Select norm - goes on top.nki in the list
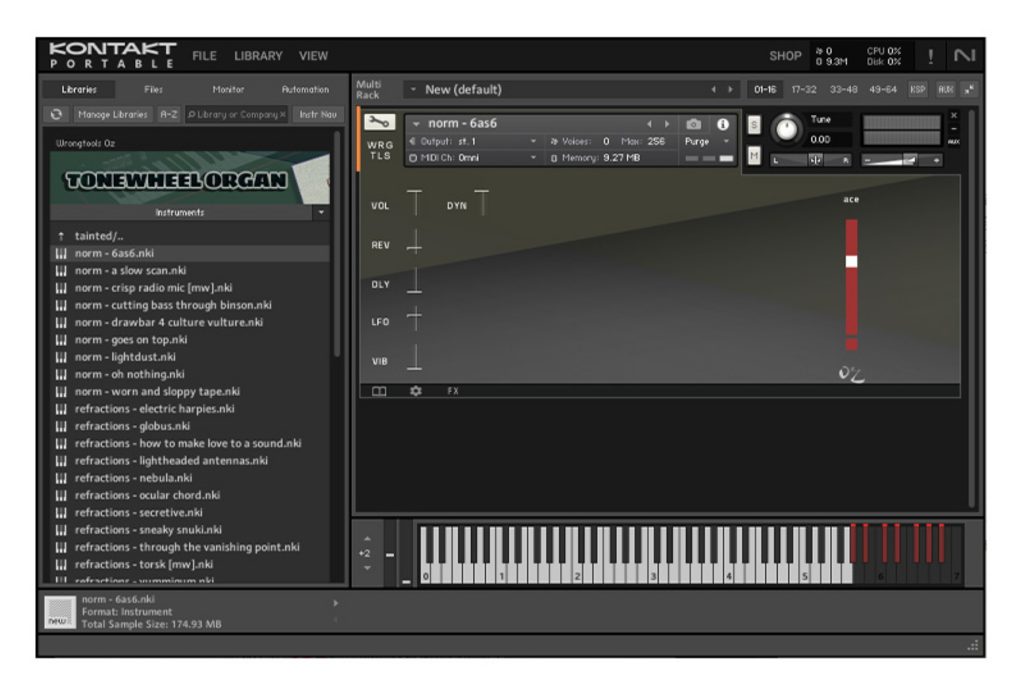The width and height of the screenshot is (1024, 694). coord(131,340)
